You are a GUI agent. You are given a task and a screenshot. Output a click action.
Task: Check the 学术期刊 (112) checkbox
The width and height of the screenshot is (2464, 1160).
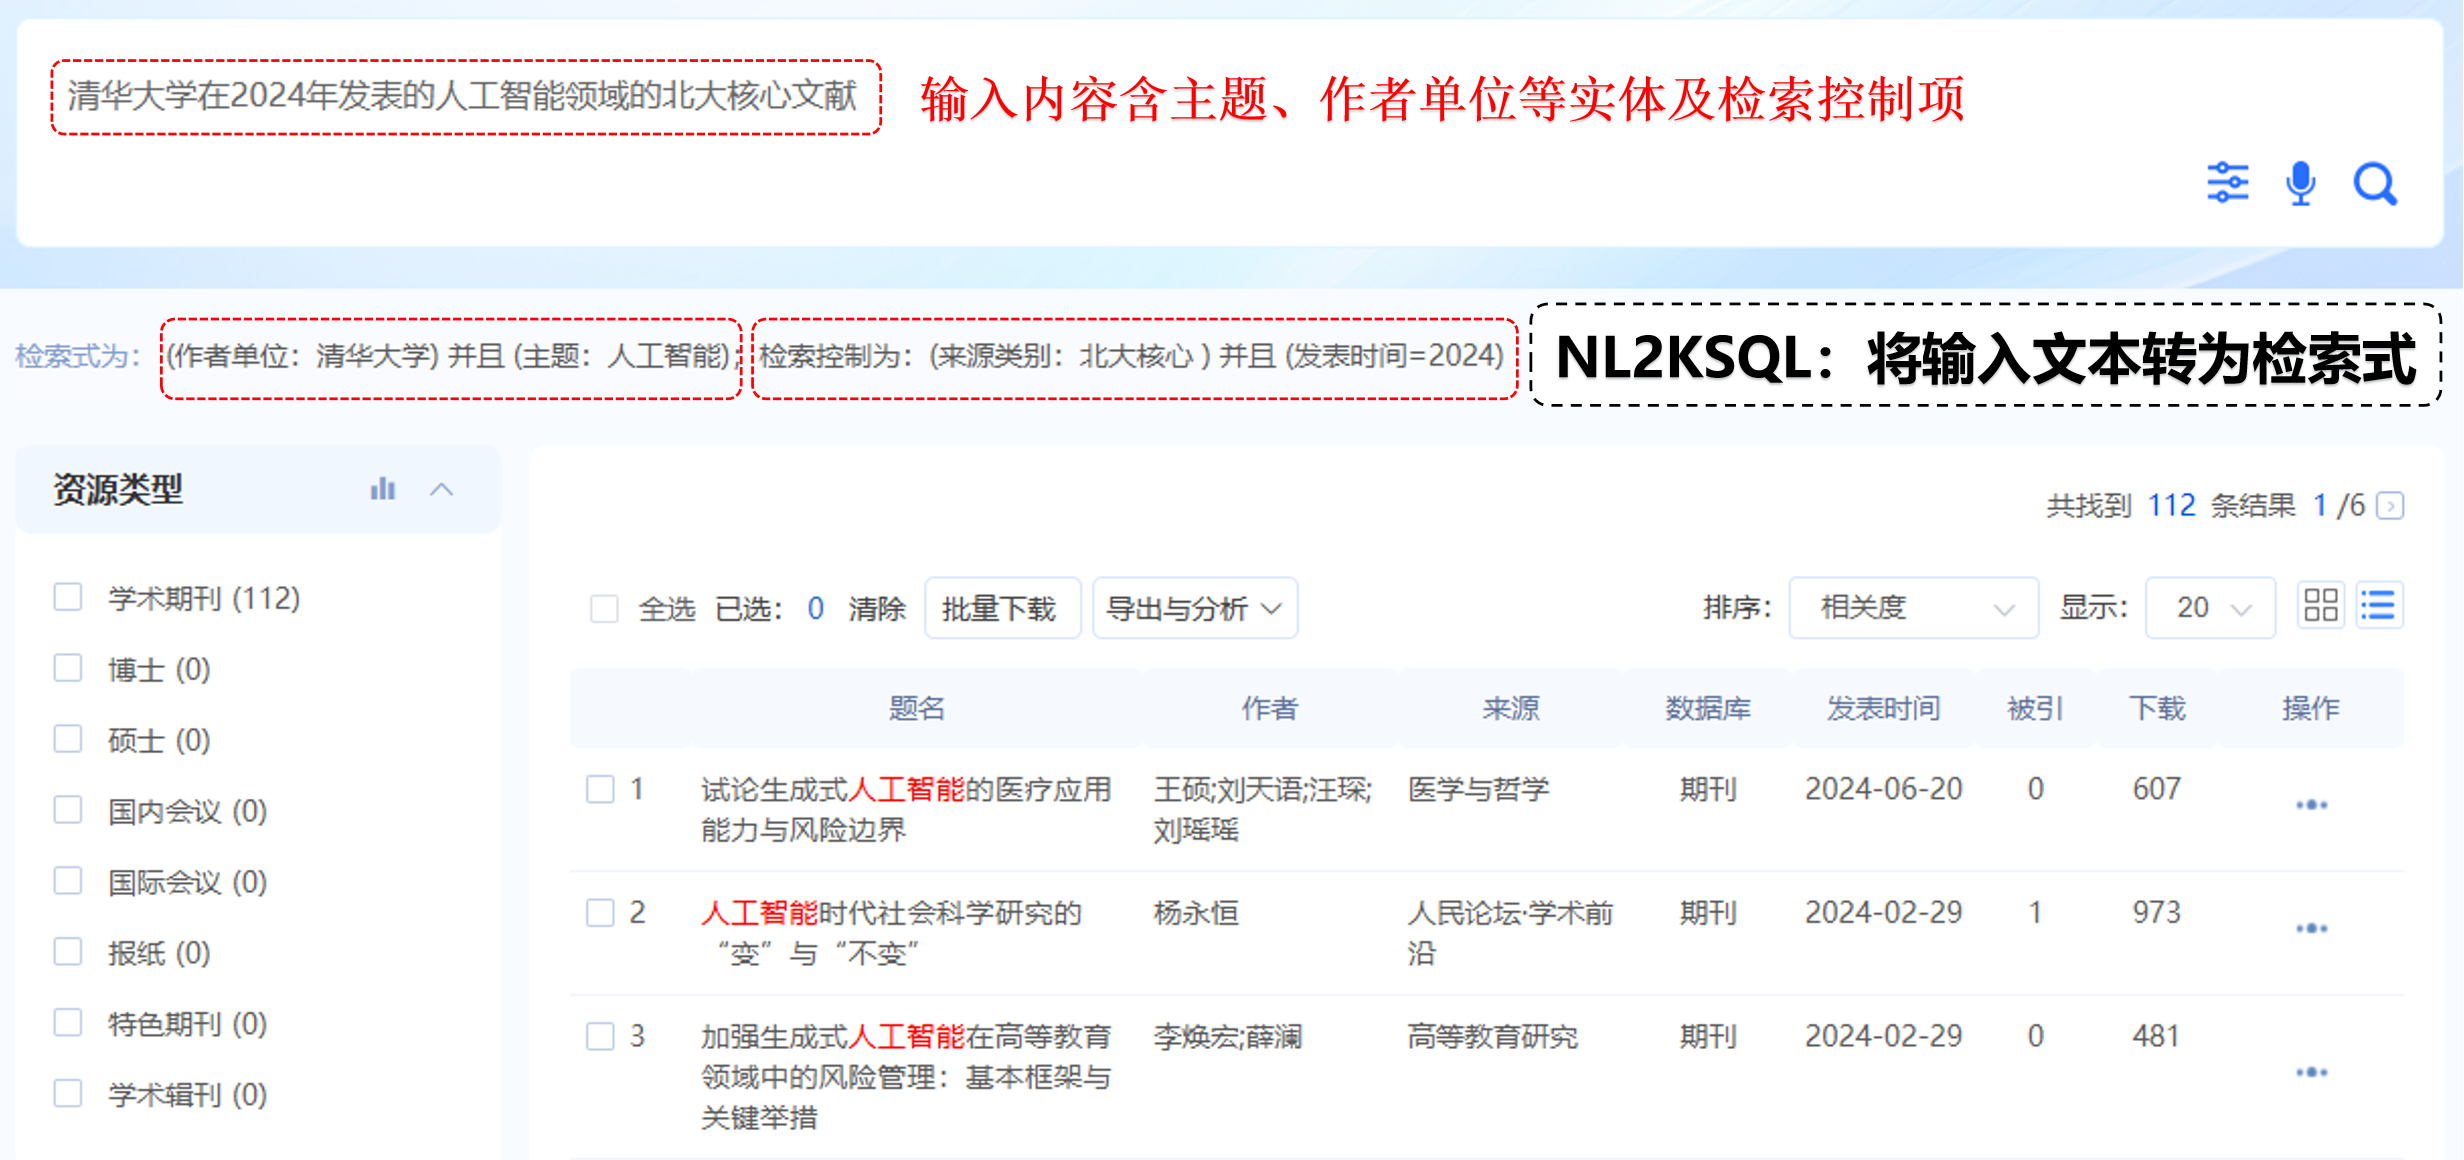68,597
